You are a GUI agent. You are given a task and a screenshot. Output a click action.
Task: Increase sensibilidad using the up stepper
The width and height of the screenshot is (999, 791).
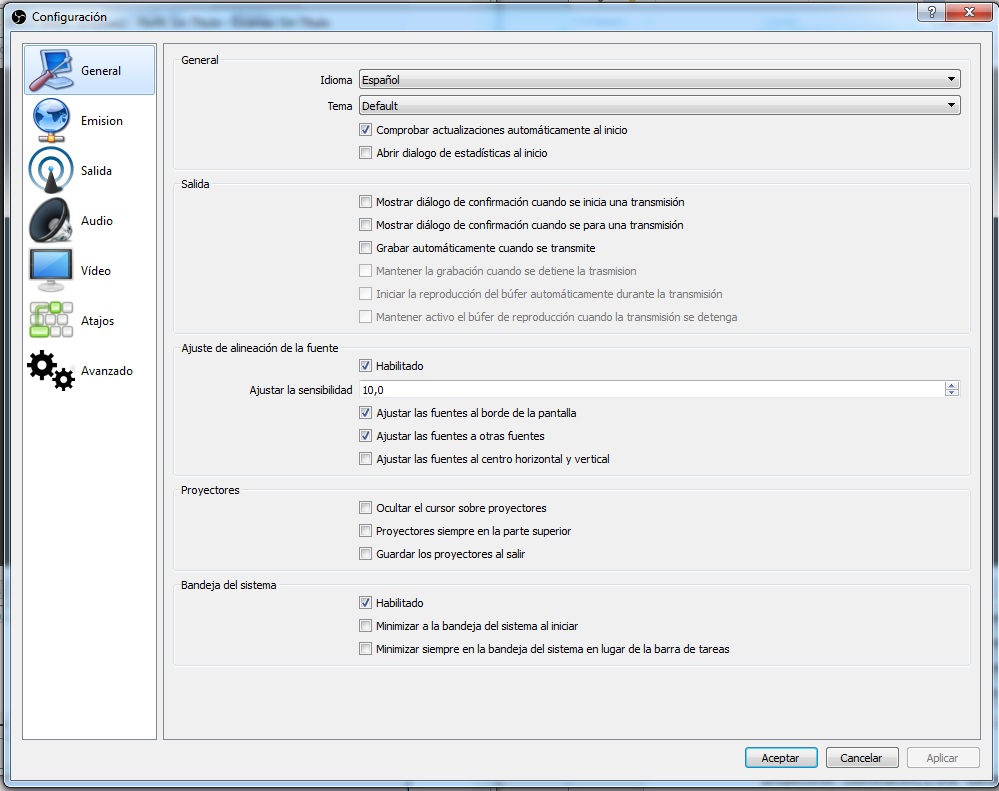tap(952, 384)
